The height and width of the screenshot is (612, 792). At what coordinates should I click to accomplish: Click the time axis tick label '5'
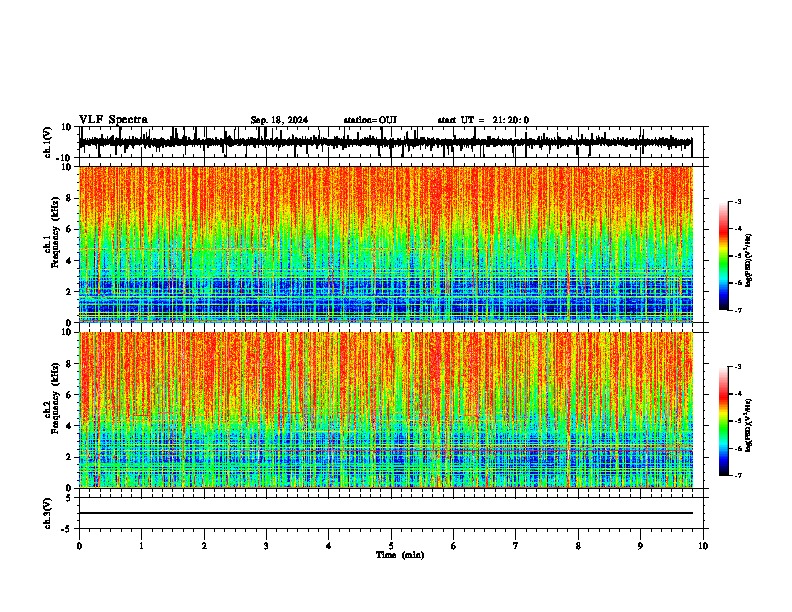(391, 546)
